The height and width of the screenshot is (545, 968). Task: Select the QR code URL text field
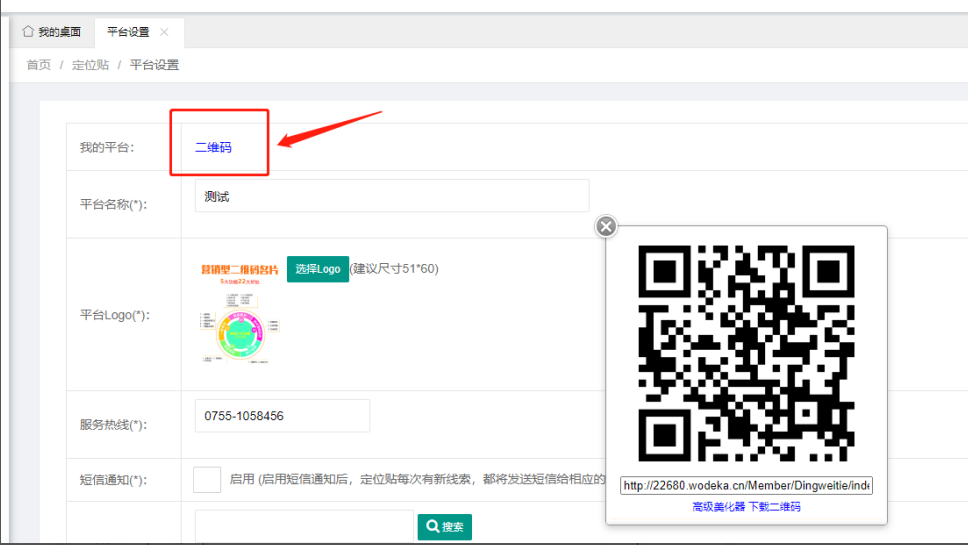coord(746,485)
